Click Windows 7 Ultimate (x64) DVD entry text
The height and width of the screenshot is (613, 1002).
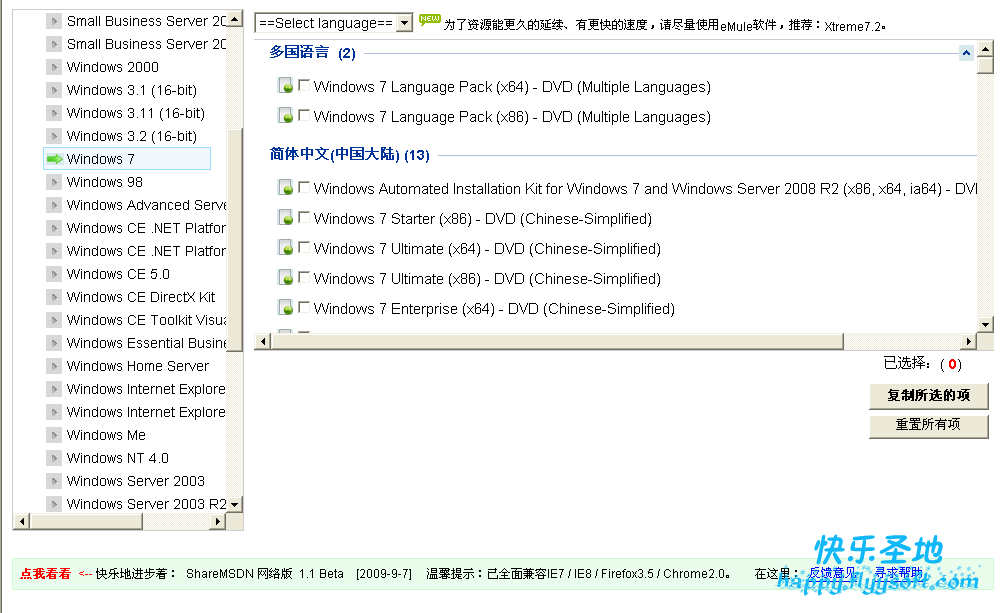[487, 249]
